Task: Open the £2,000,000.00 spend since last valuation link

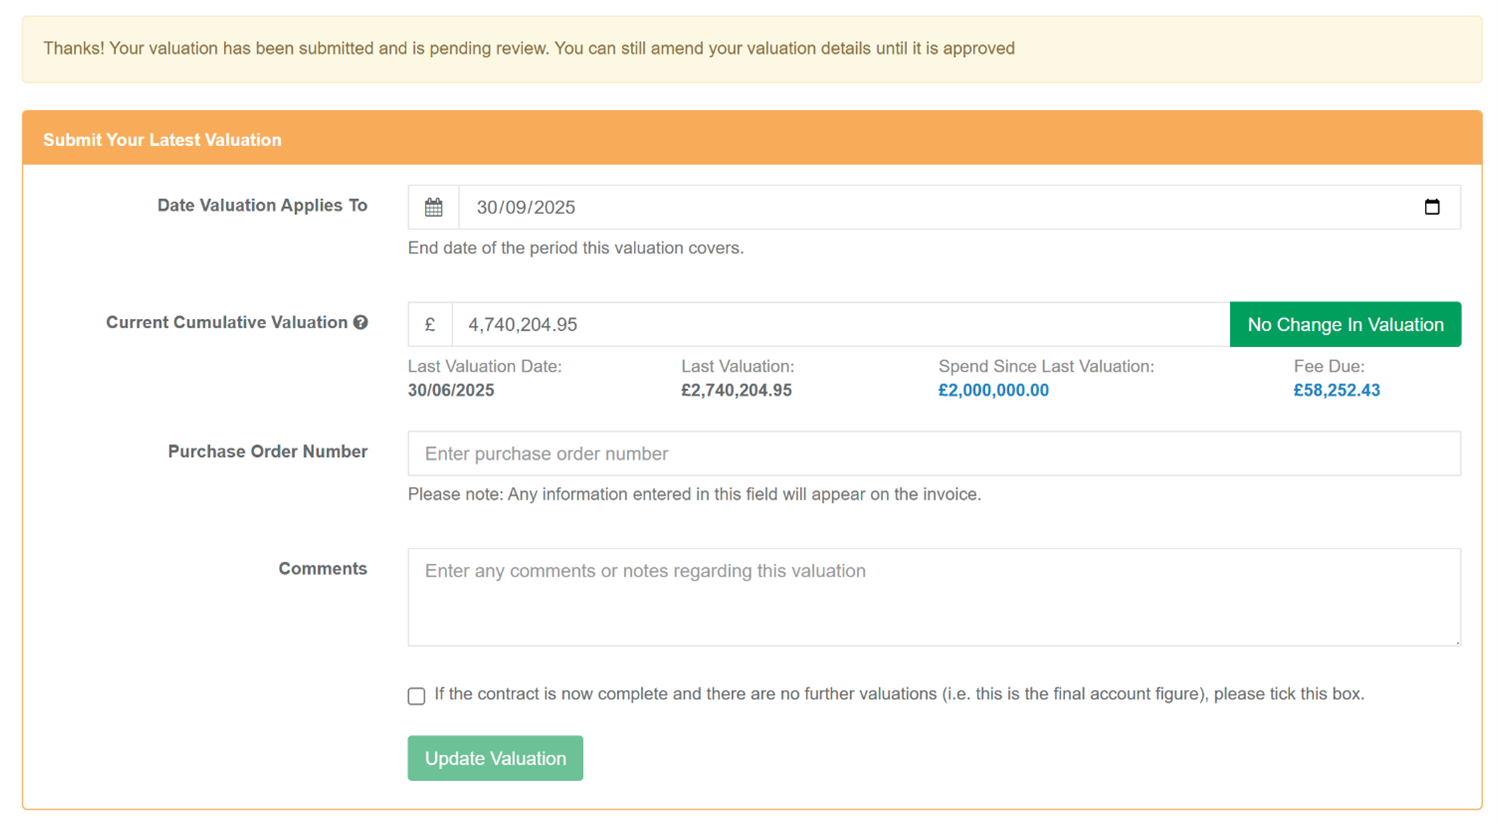Action: [x=993, y=391]
